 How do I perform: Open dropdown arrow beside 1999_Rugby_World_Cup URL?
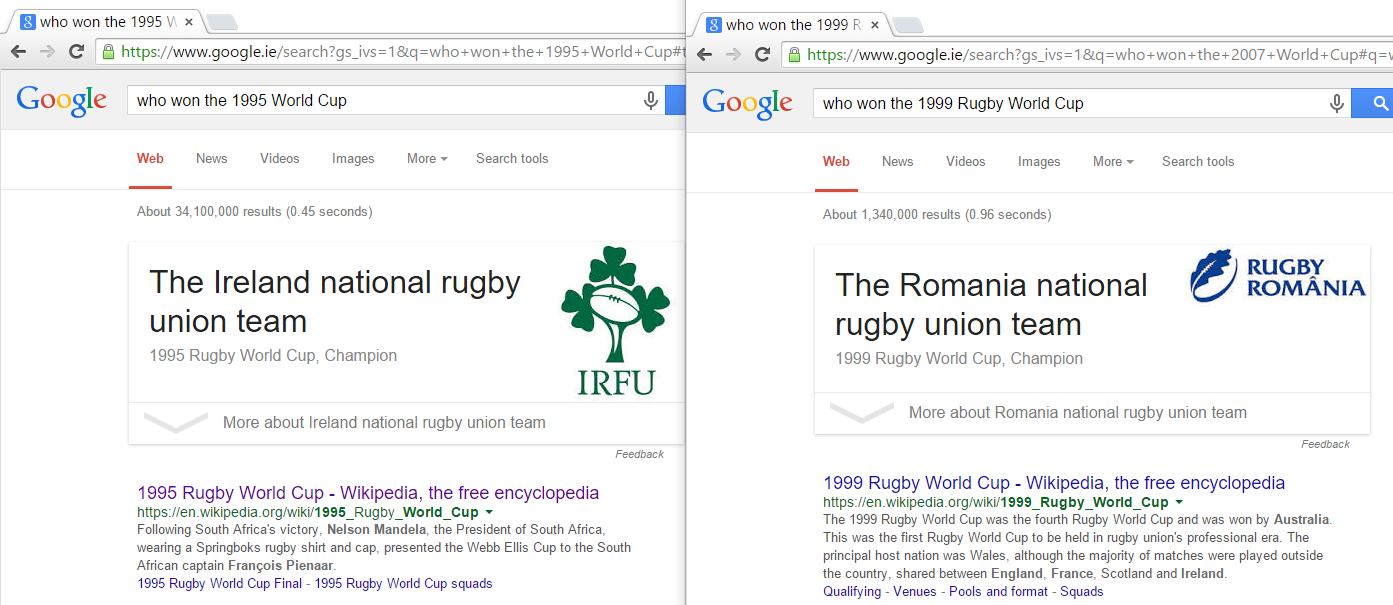(1179, 502)
